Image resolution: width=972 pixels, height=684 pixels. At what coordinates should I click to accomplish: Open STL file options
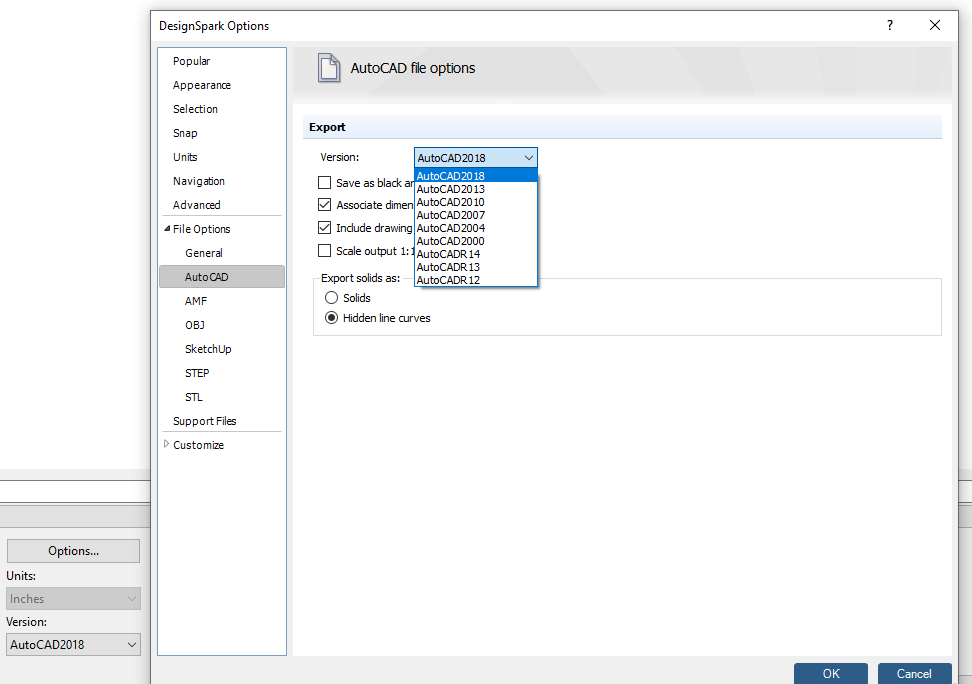(x=193, y=397)
